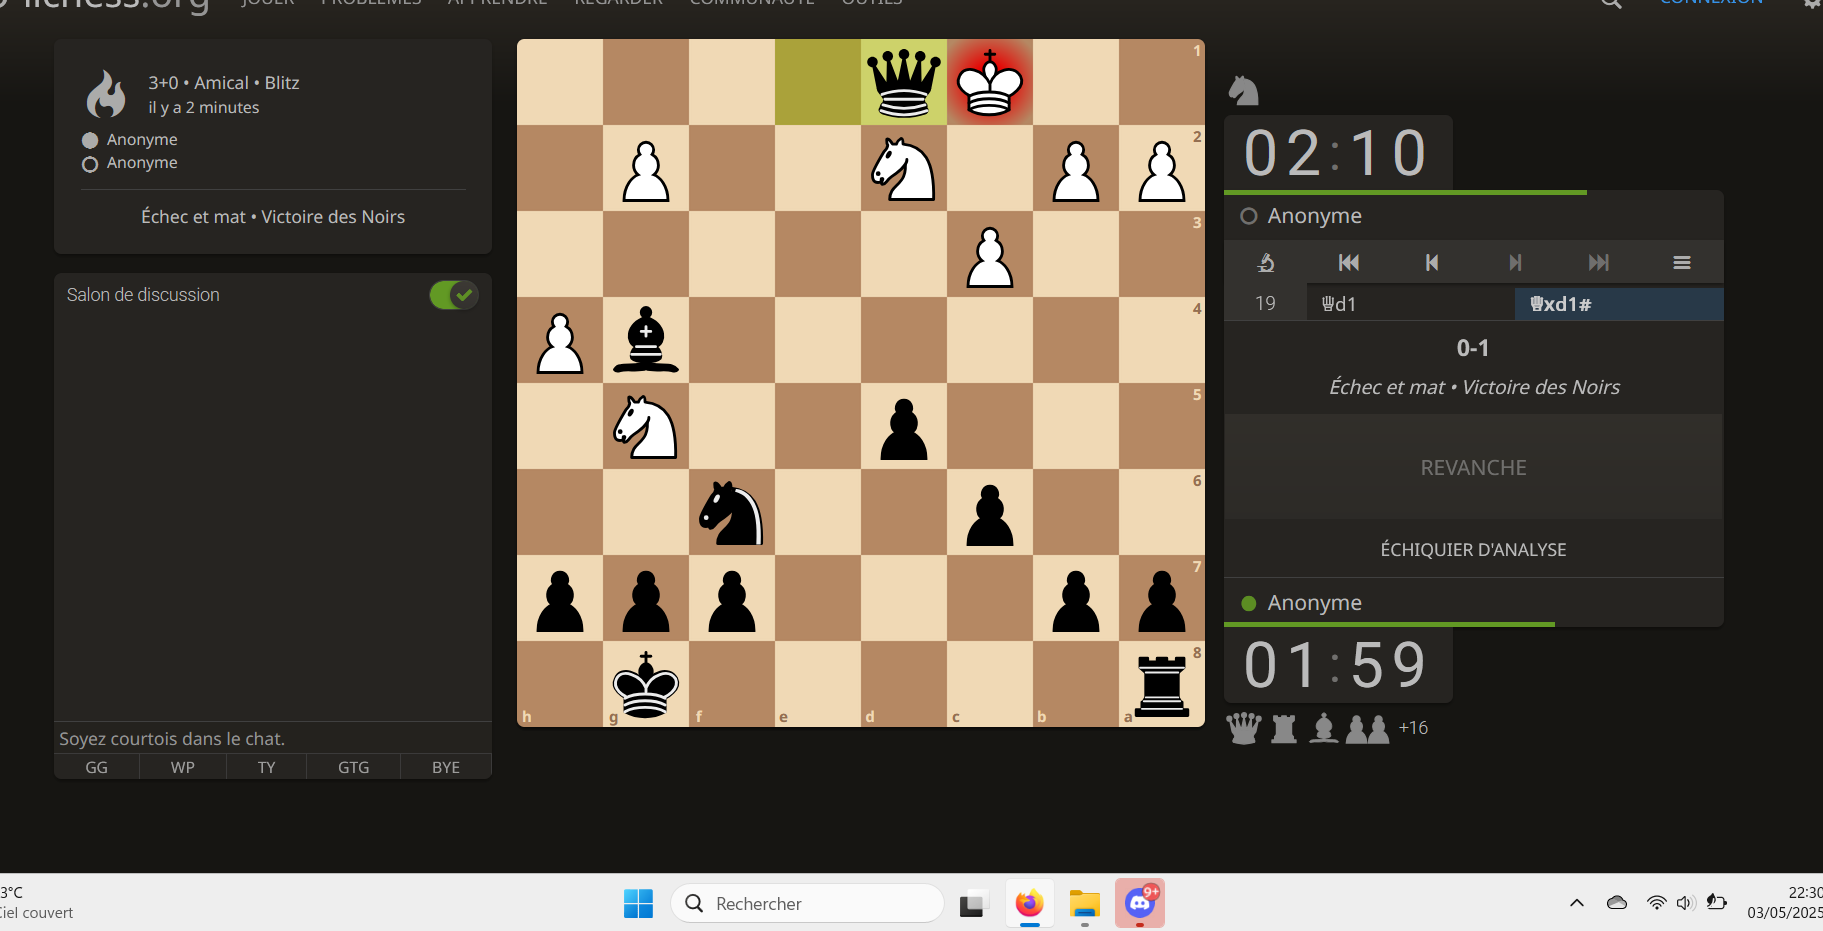Send the GTG chat preset
Screen dimensions: 1823x931
tap(353, 767)
